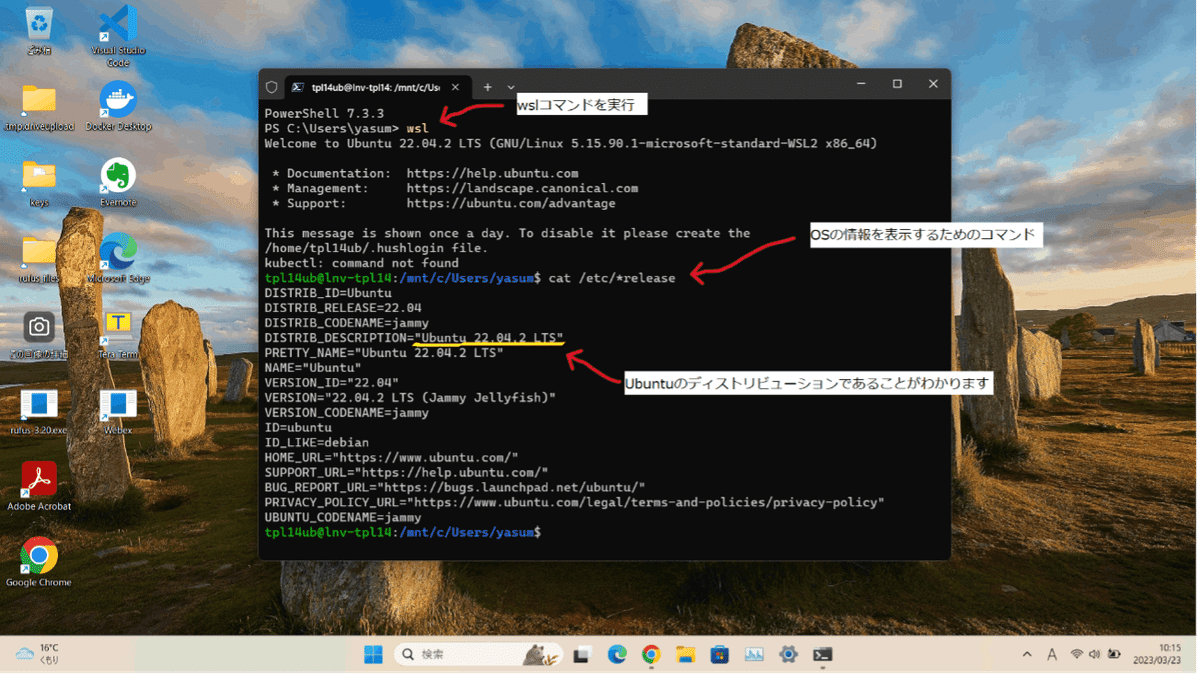
Task: Show hidden system tray icons
Action: (x=1026, y=654)
